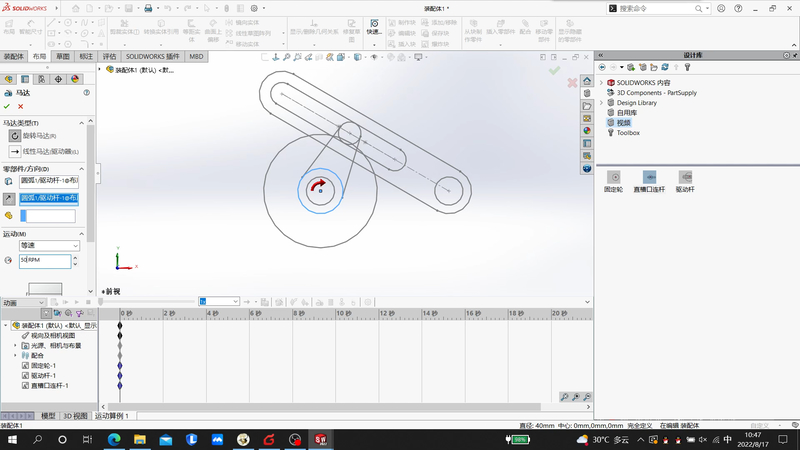Viewport: 800px width, 450px height.
Task: Open the 动画 study type dropdown
Action: tap(23, 303)
